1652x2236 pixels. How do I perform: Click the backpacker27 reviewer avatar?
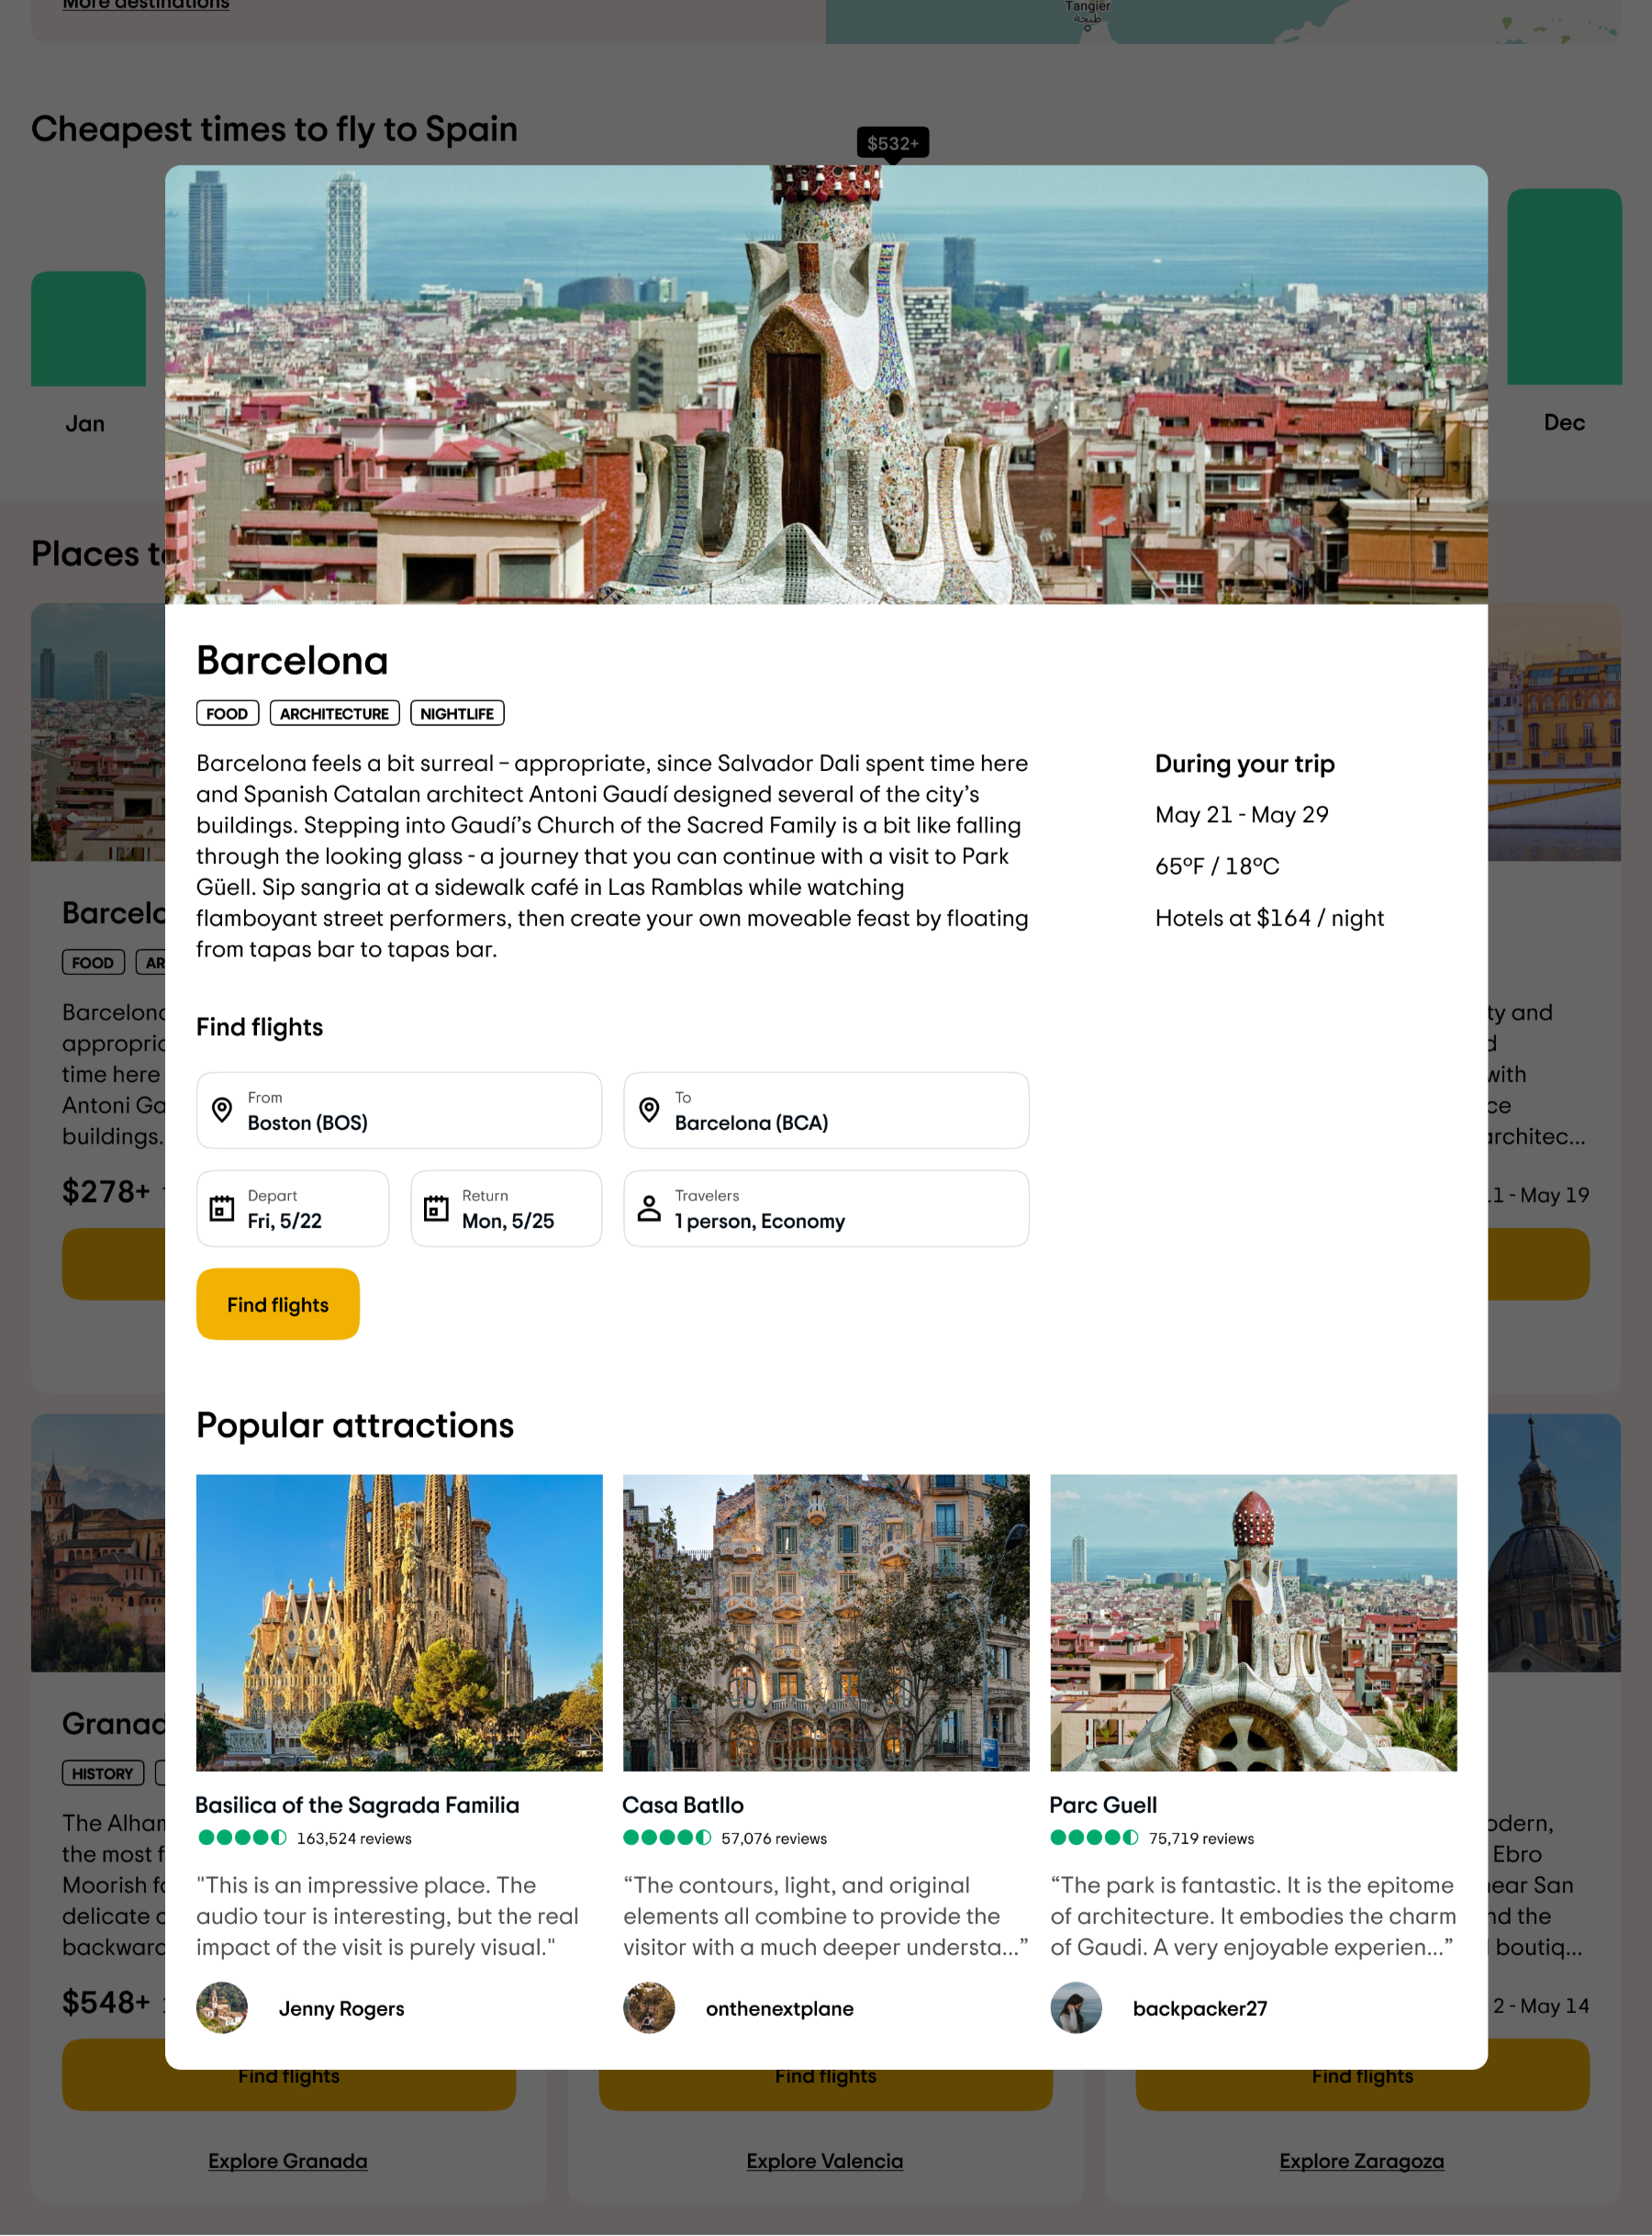pos(1076,2008)
